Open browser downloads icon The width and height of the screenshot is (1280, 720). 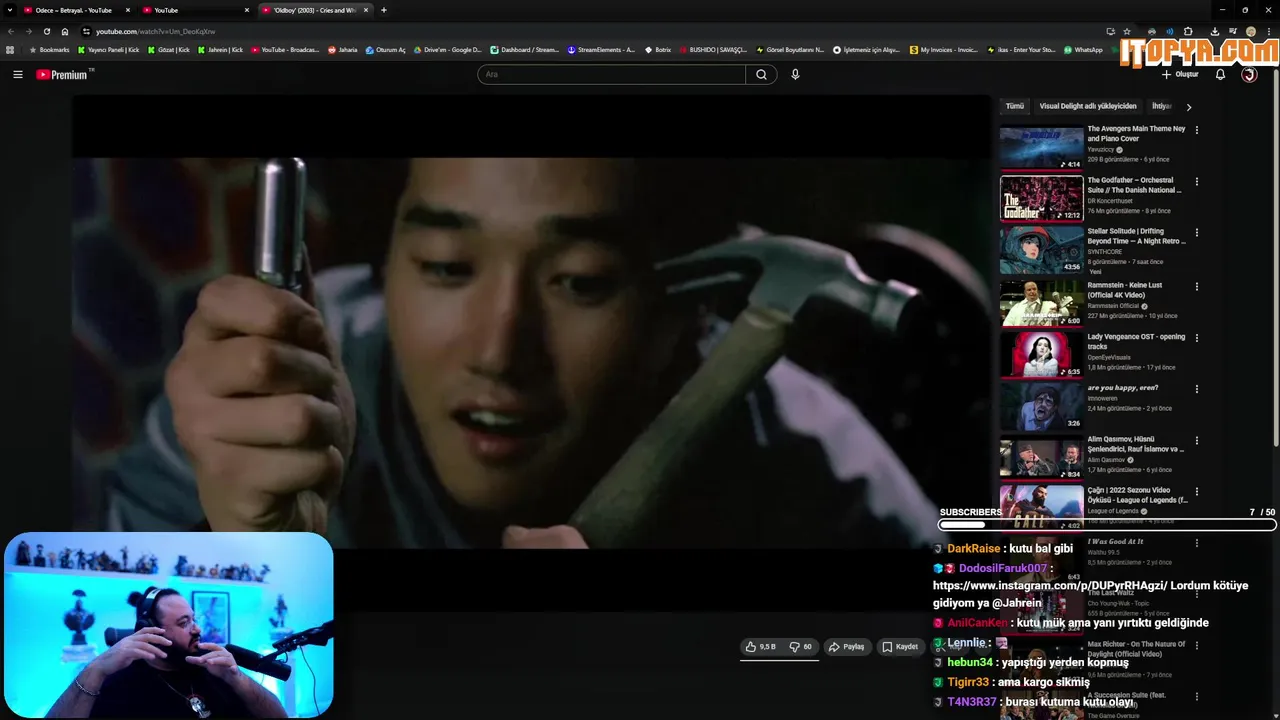[x=1214, y=31]
